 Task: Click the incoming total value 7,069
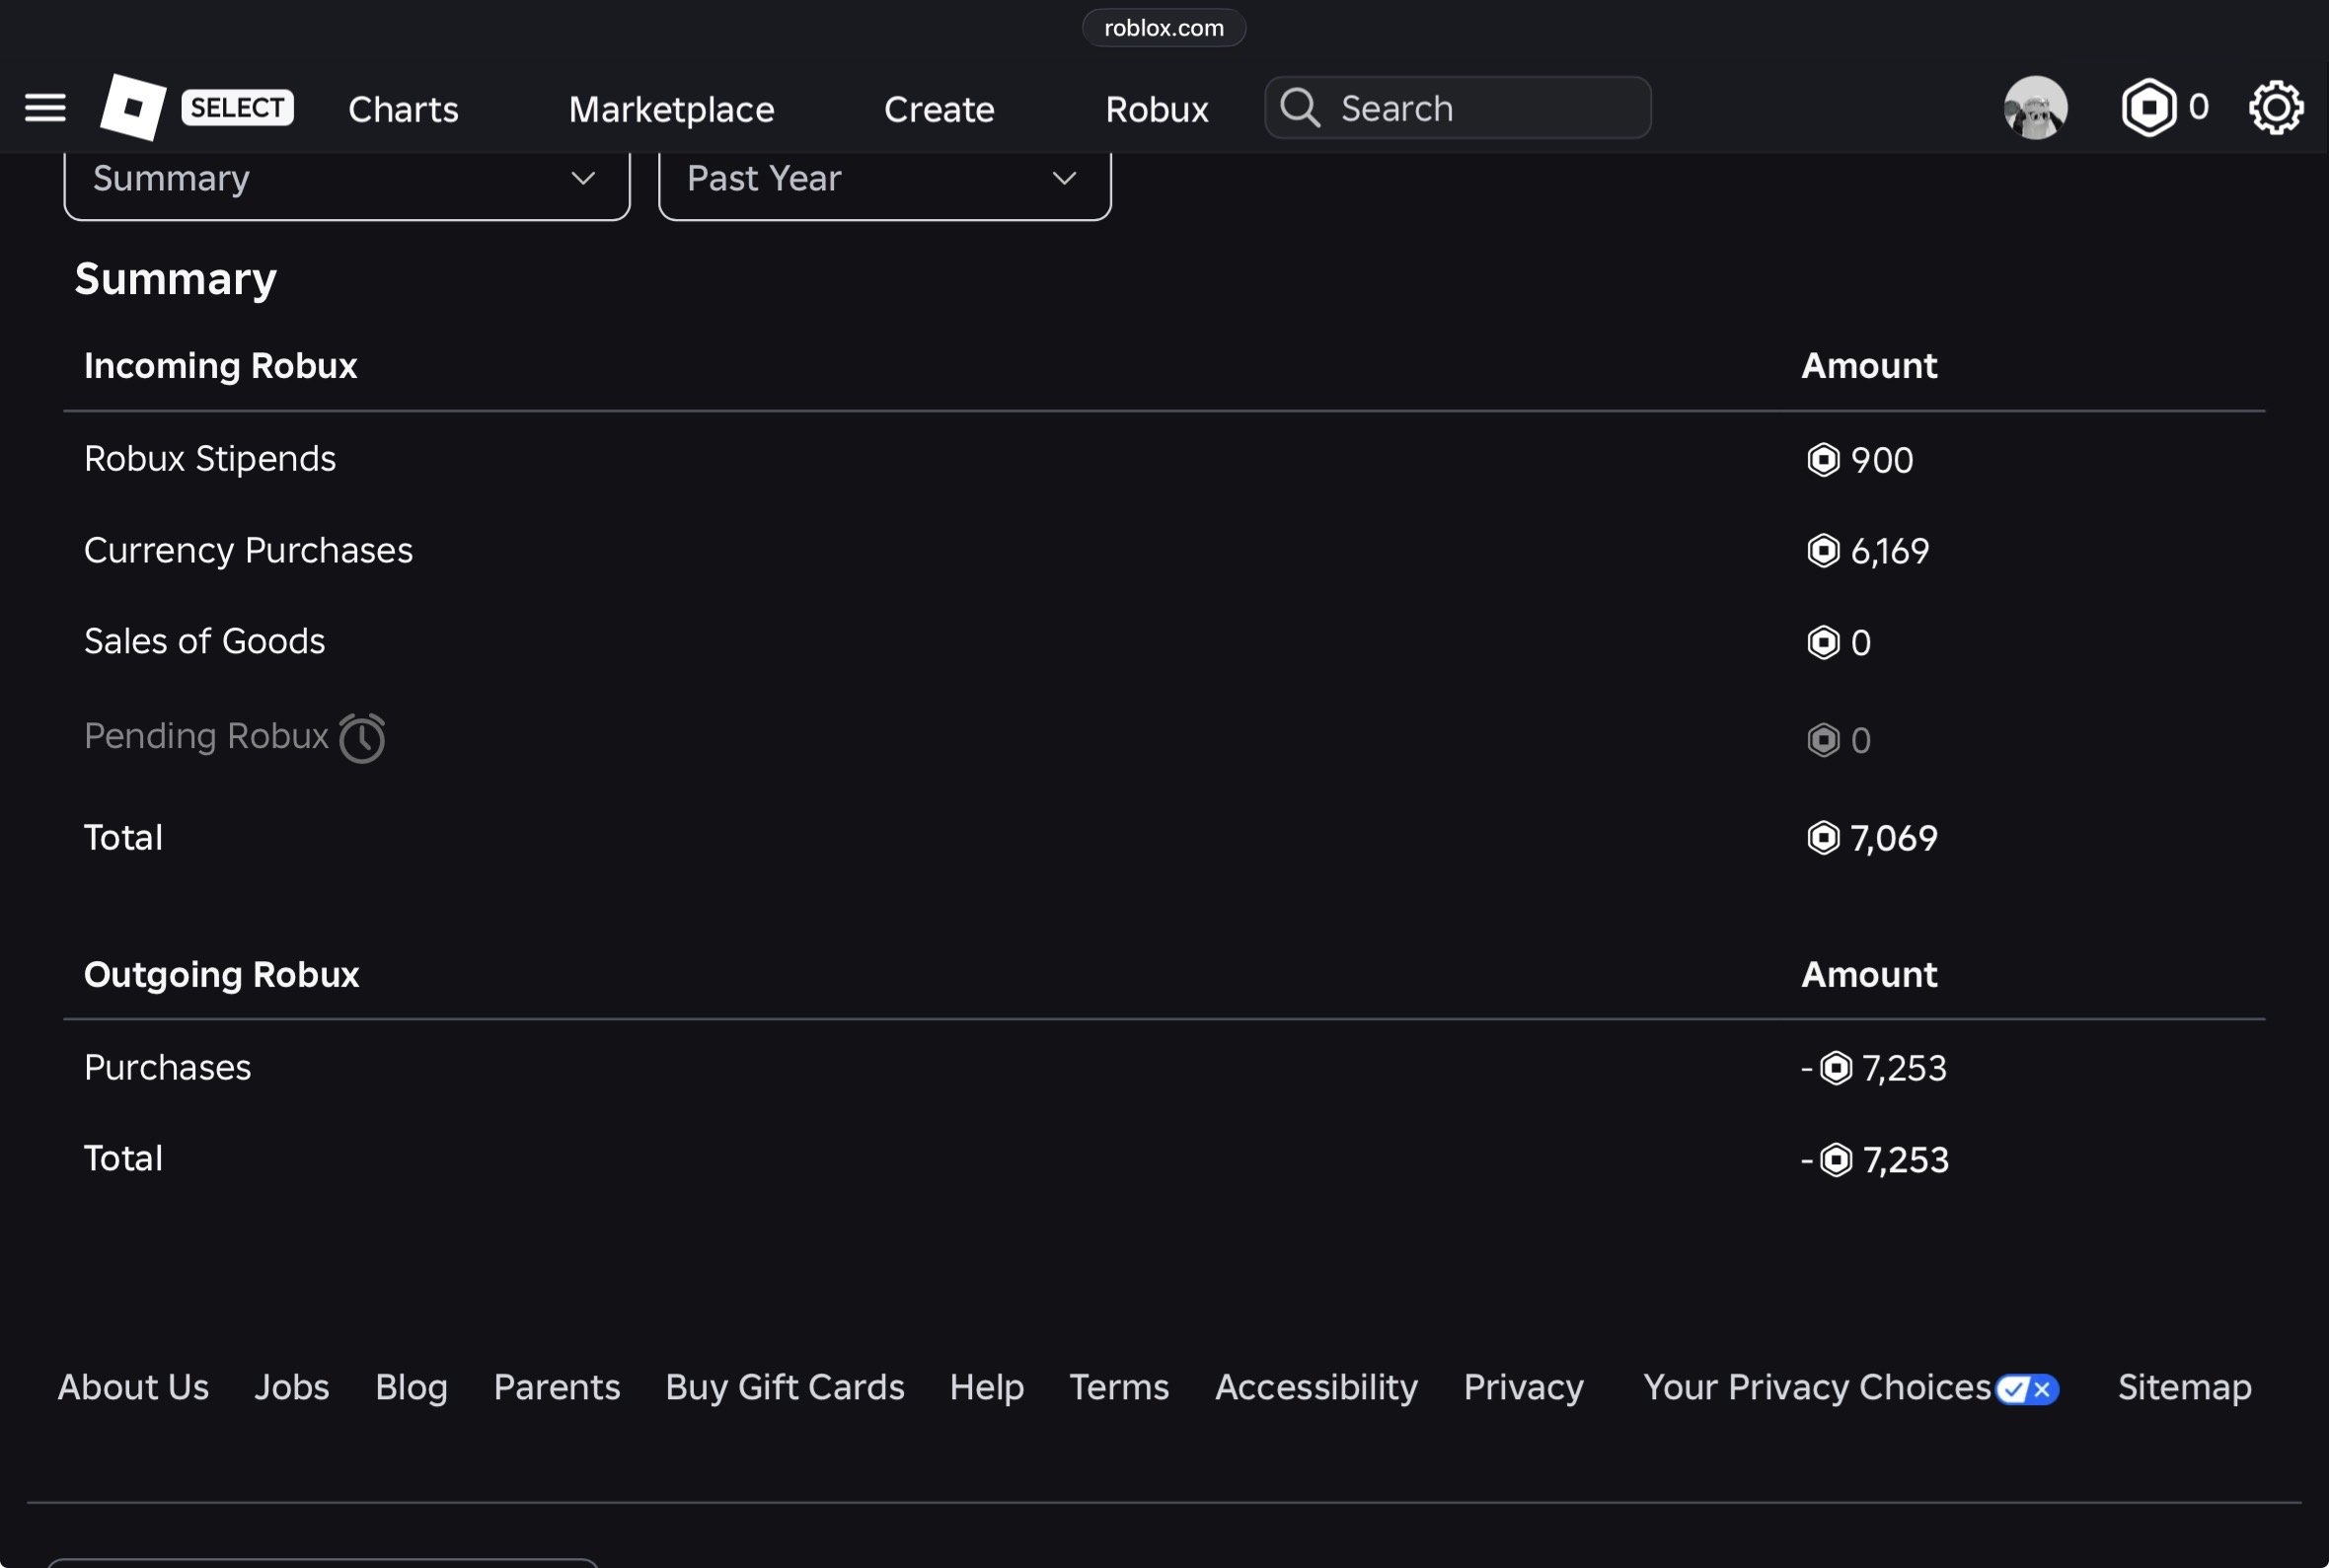coord(1894,838)
